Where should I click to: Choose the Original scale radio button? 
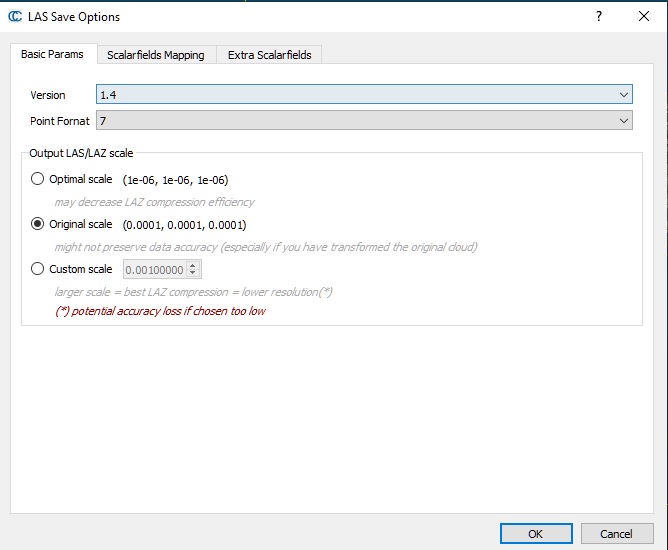[x=38, y=225]
